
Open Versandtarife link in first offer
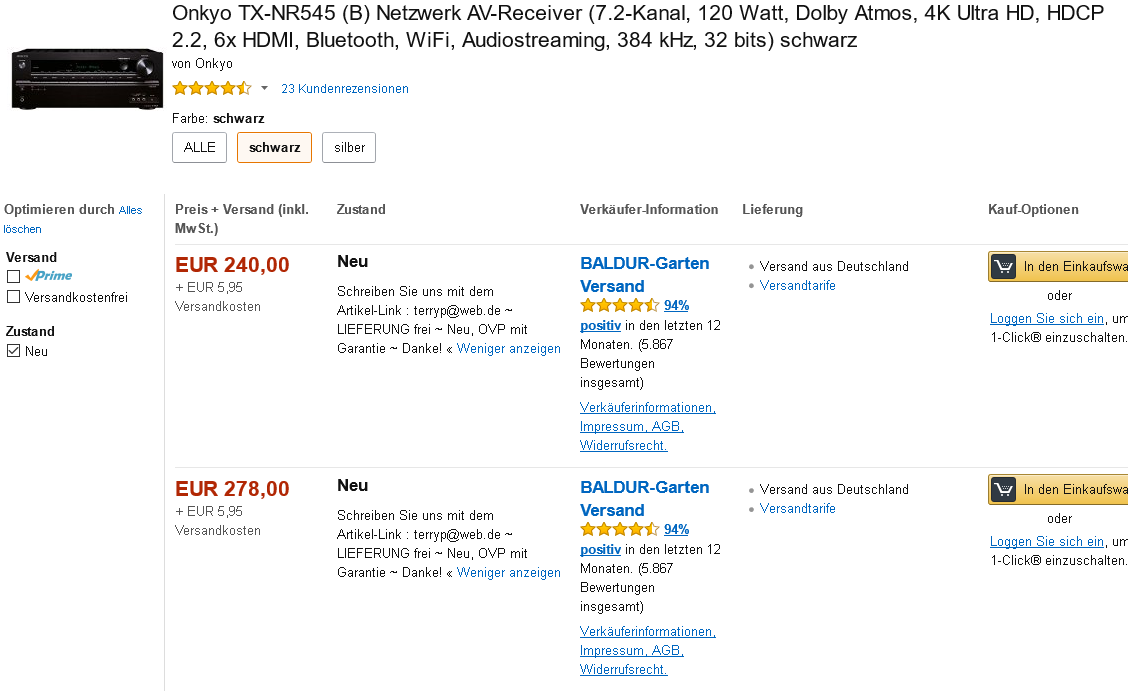(797, 285)
